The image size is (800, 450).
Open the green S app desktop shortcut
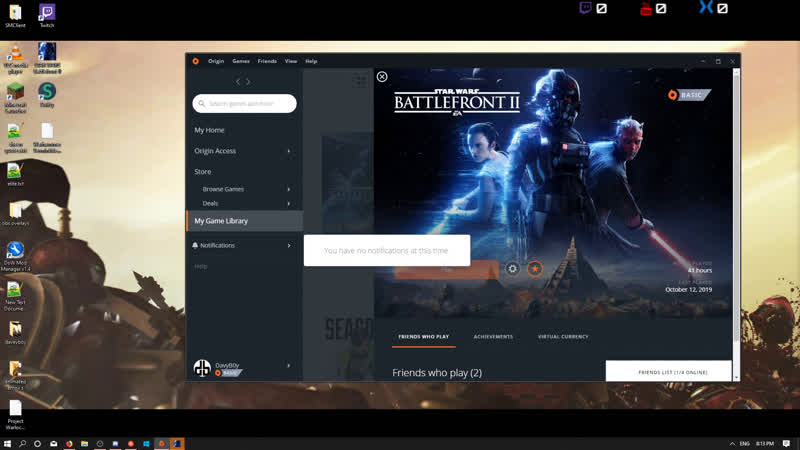(47, 95)
